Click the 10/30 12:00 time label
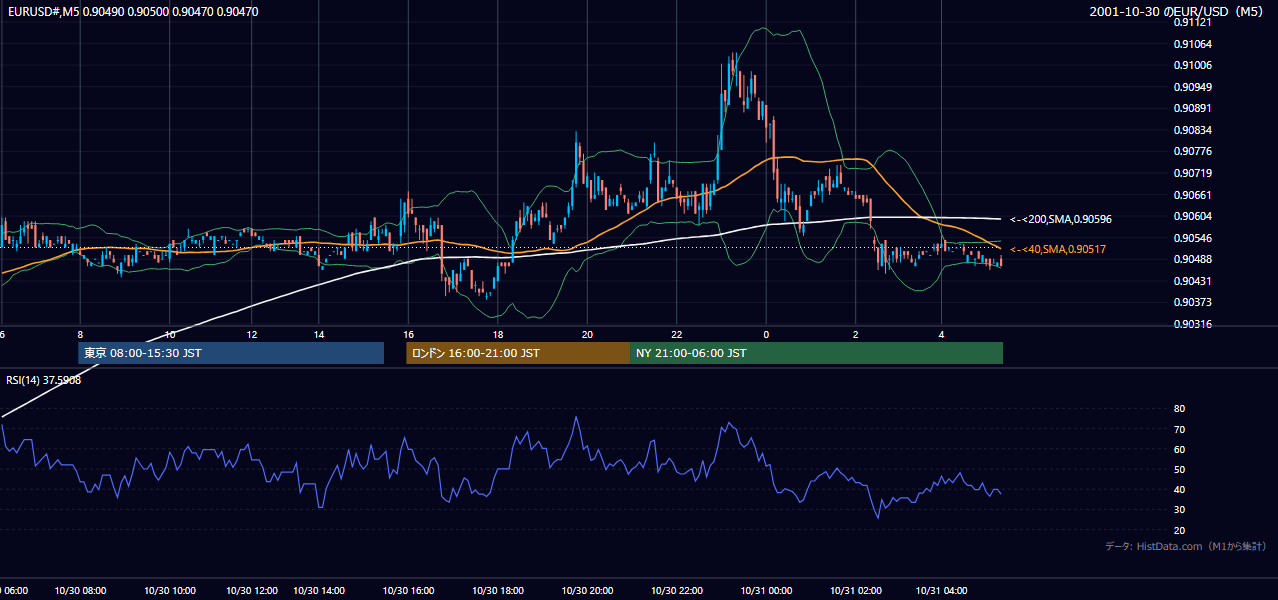Screen dimensions: 1278x600 252,591
